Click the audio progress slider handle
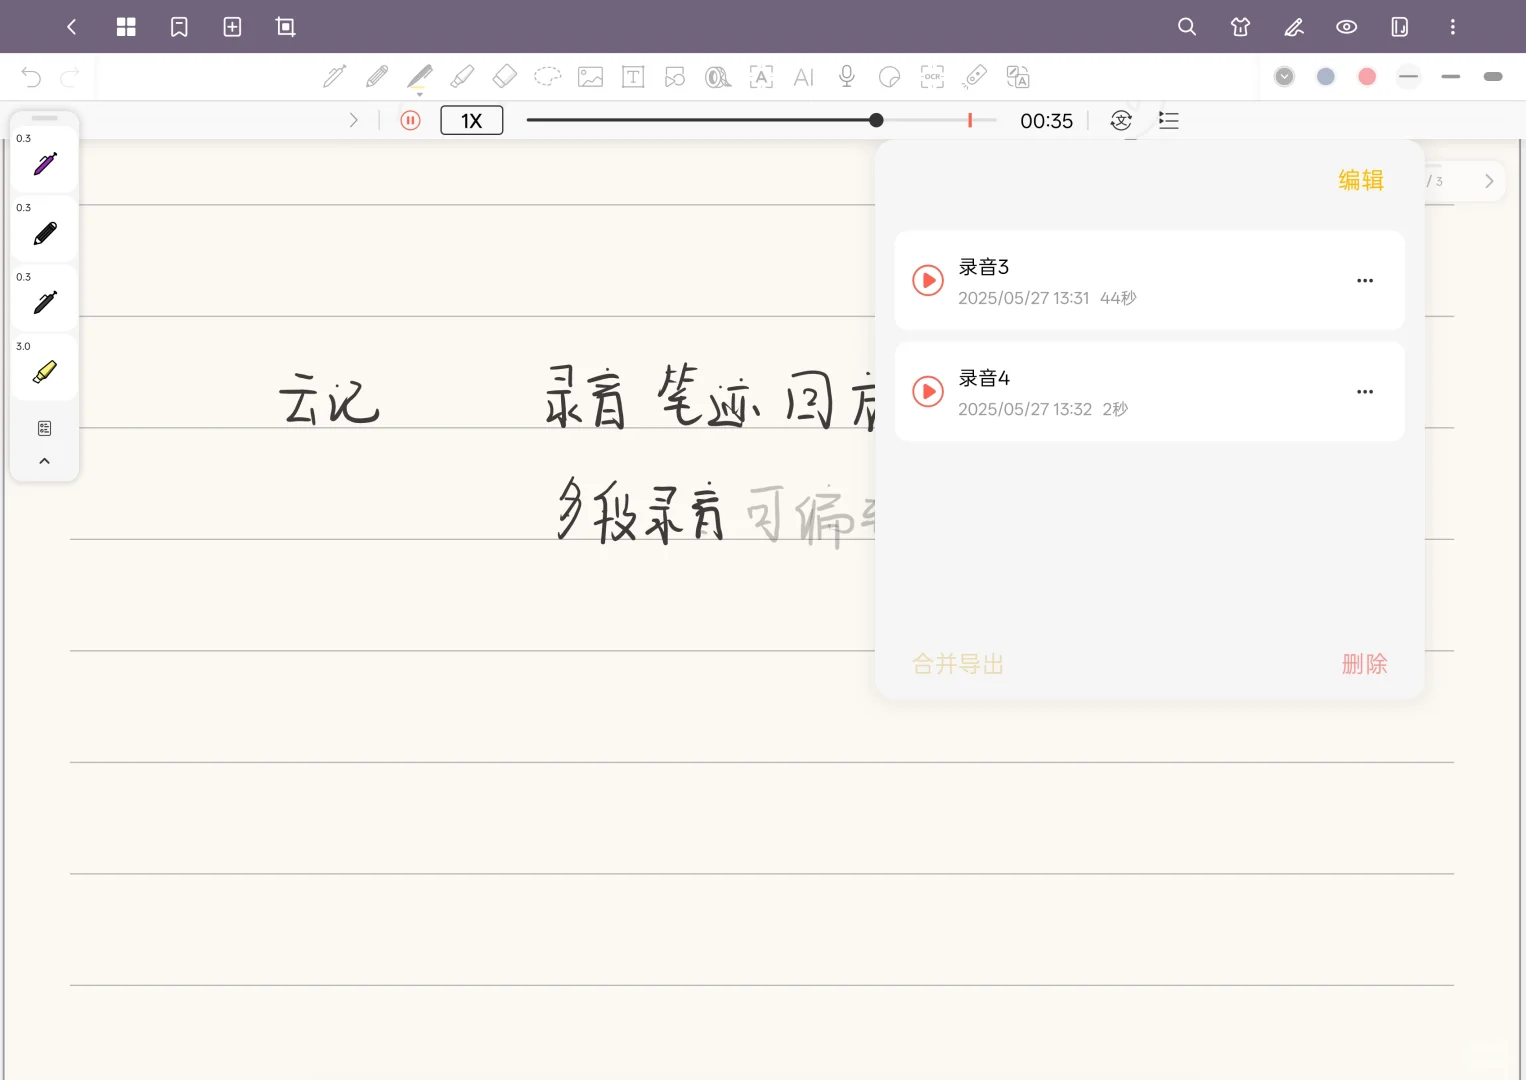The image size is (1526, 1080). coord(876,121)
